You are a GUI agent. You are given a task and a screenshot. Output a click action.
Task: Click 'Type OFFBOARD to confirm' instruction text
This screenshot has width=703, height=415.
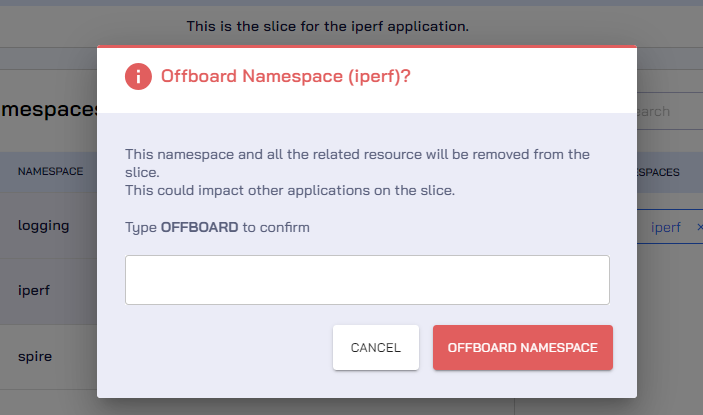click(x=217, y=227)
